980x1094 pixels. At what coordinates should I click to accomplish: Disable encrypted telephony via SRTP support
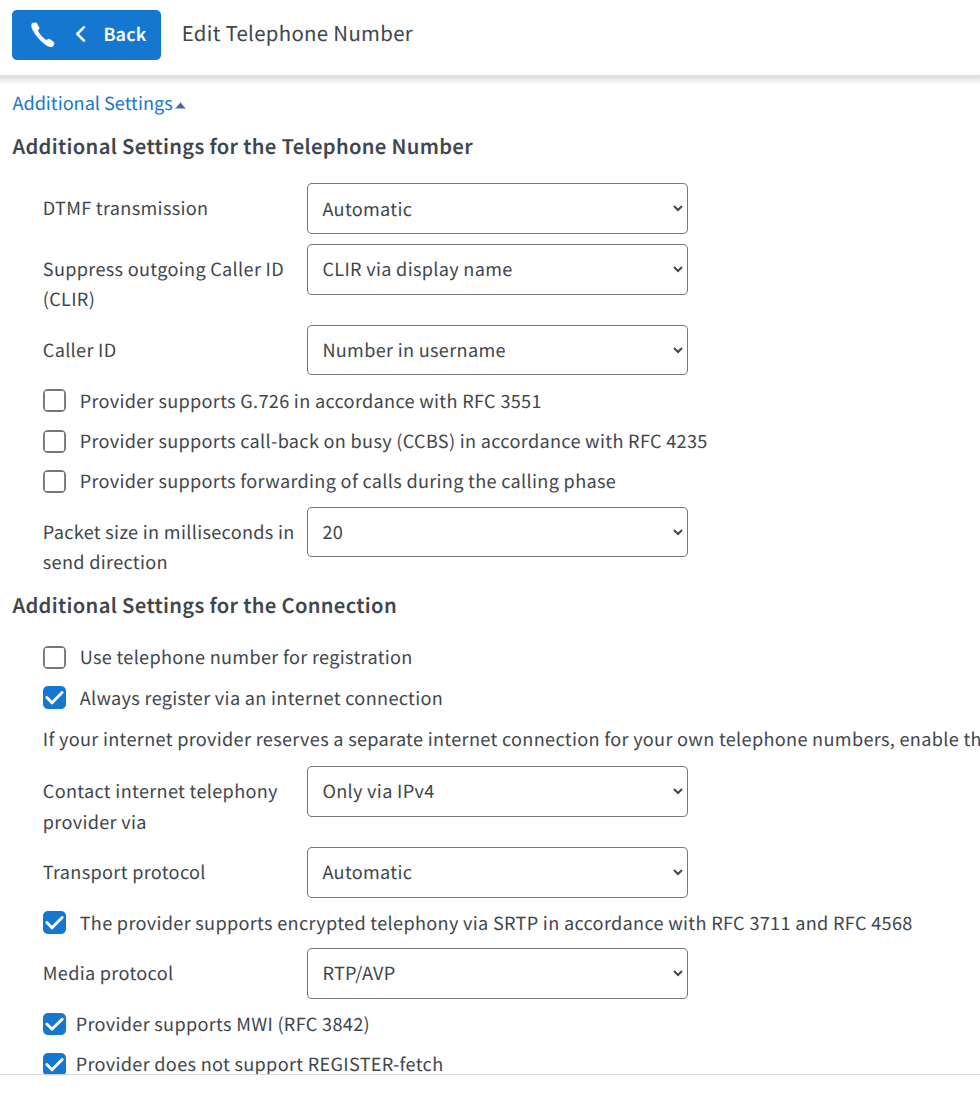pyautogui.click(x=54, y=922)
